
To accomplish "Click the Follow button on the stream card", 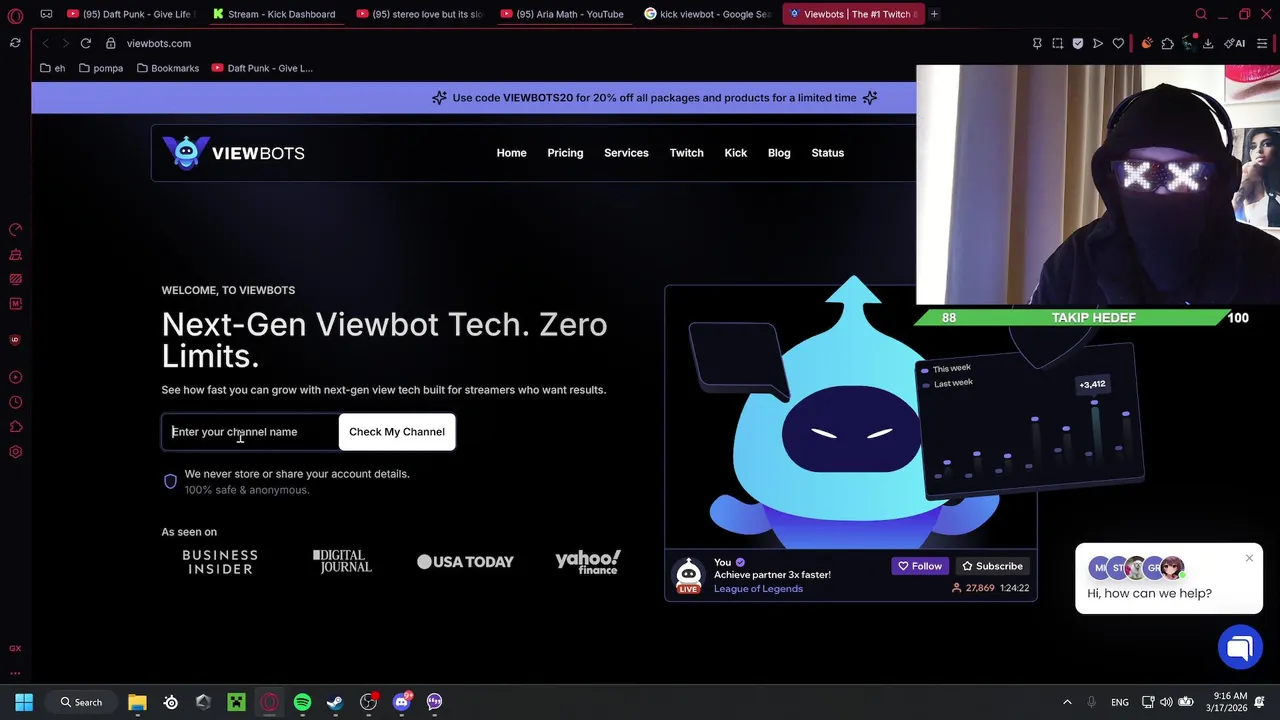I will click(920, 566).
